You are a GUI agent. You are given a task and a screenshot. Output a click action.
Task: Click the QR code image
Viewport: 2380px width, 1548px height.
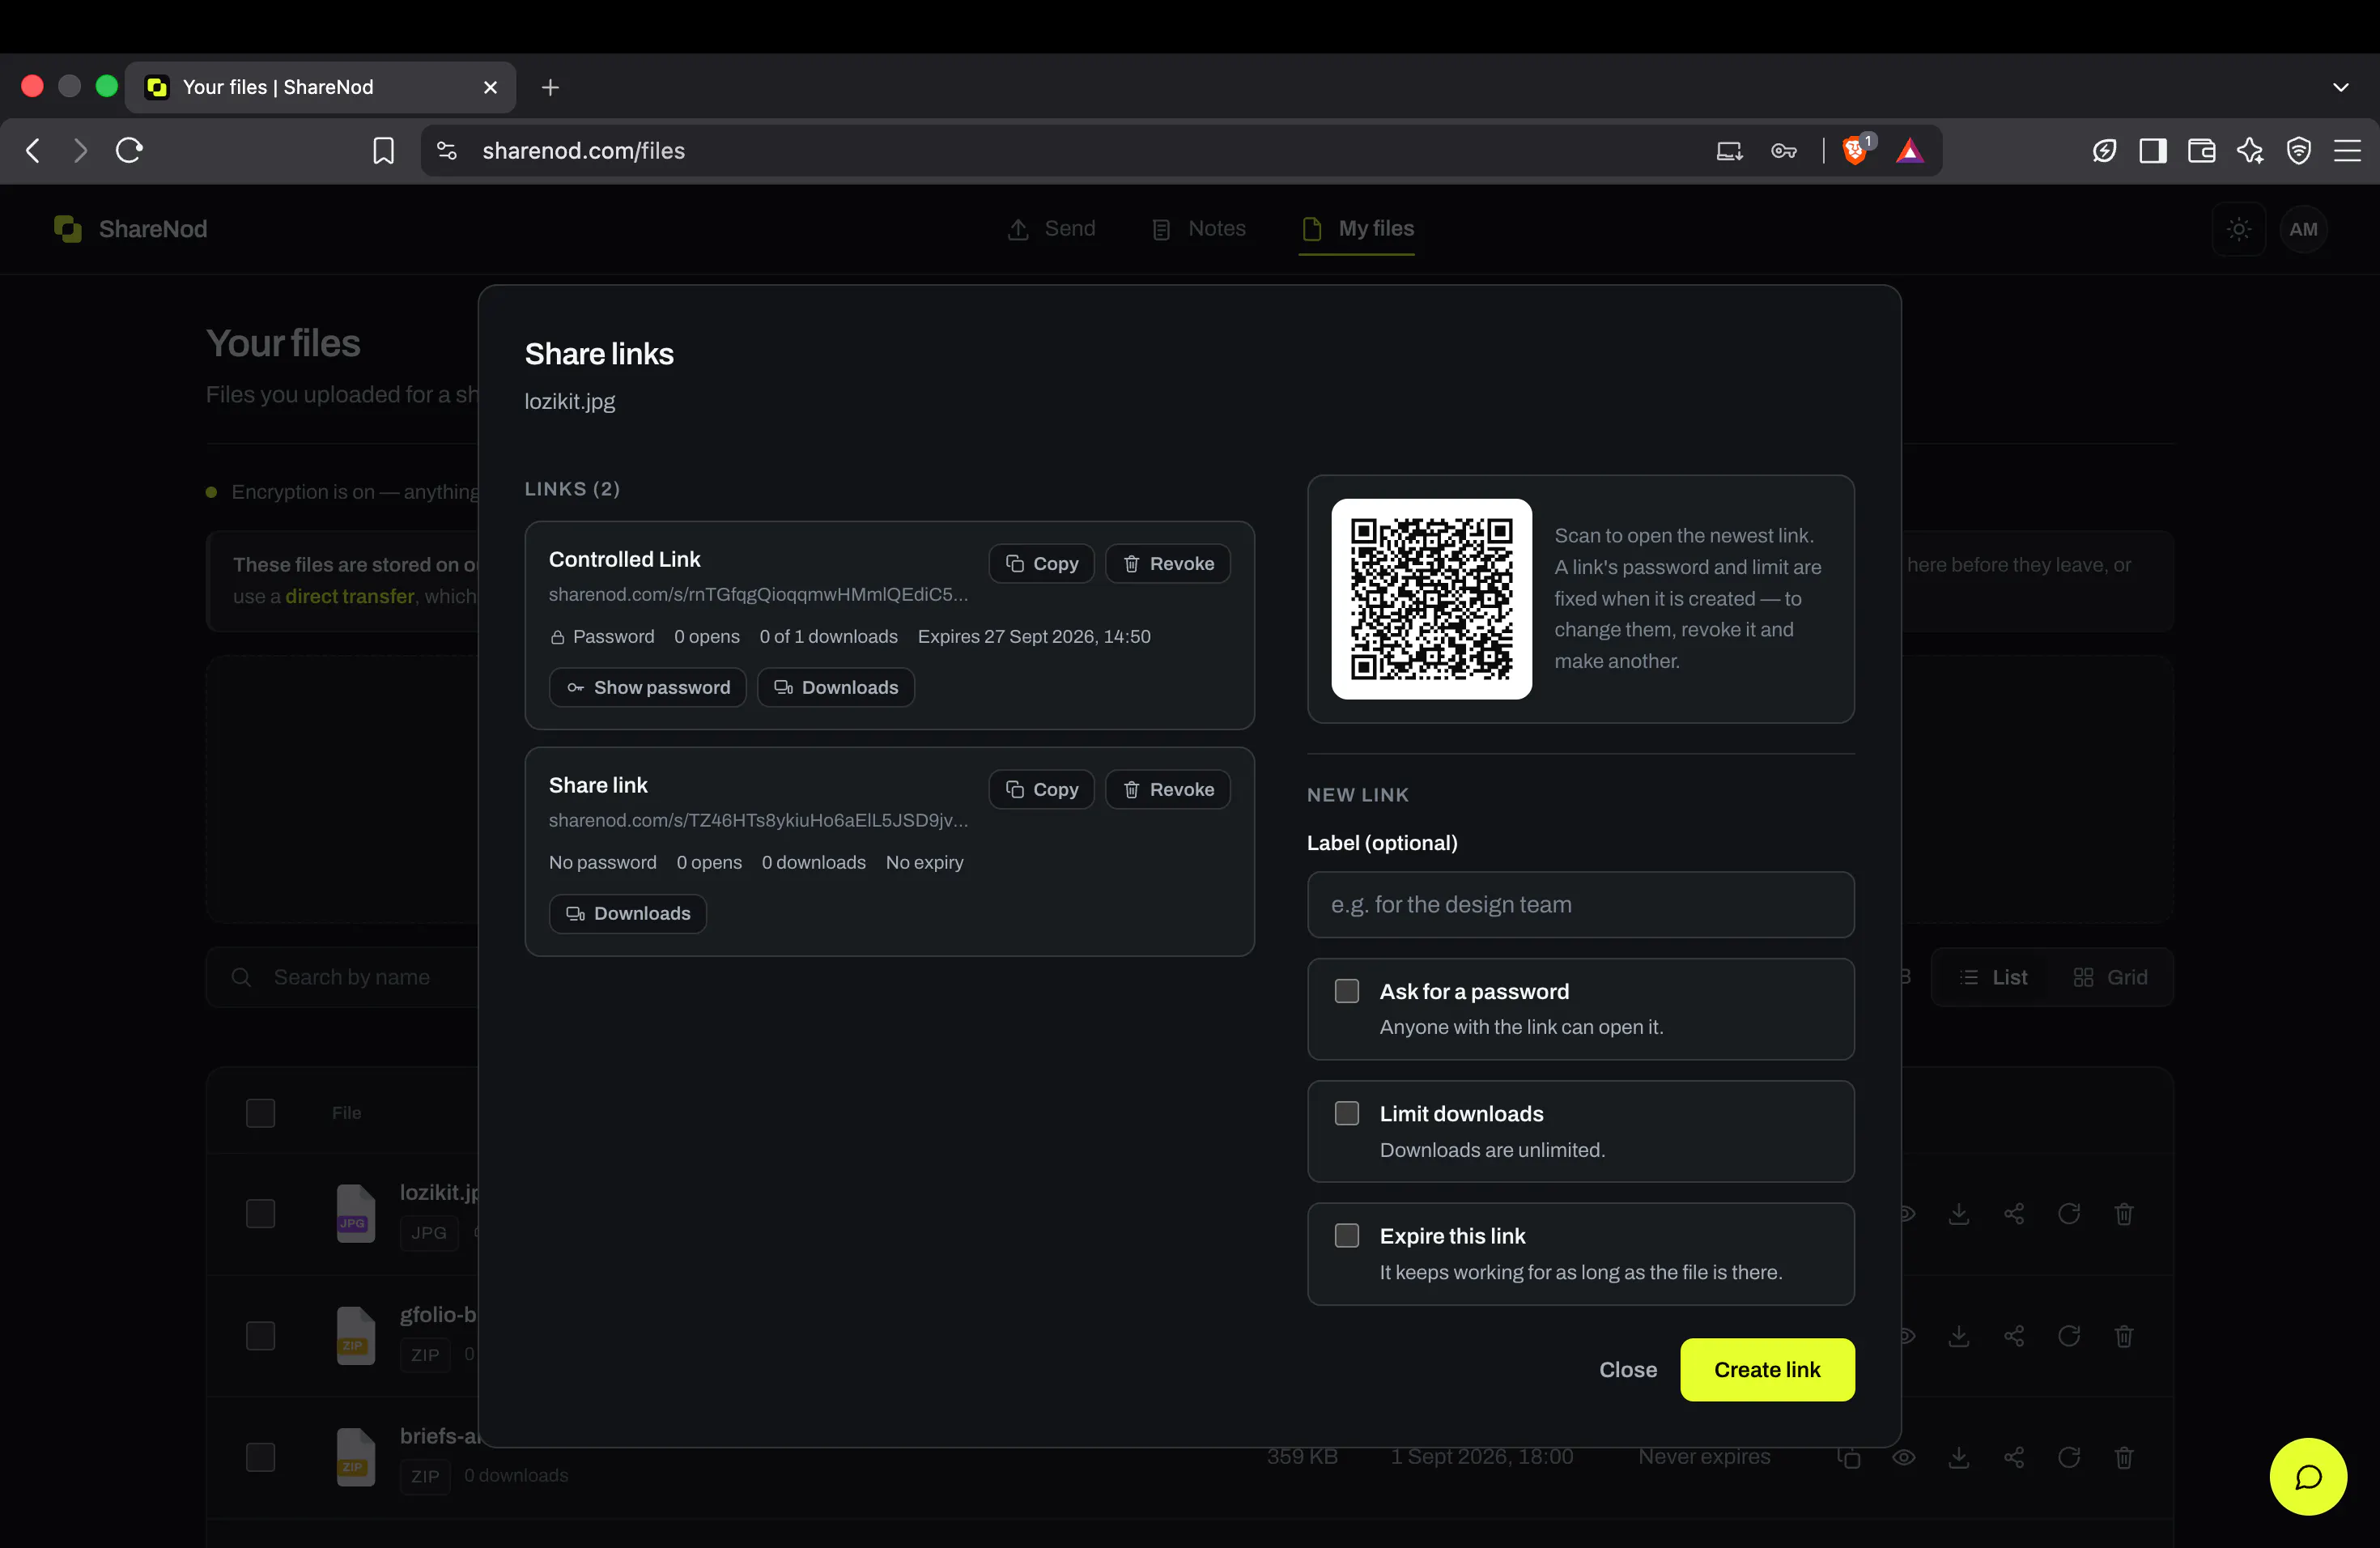[1431, 598]
